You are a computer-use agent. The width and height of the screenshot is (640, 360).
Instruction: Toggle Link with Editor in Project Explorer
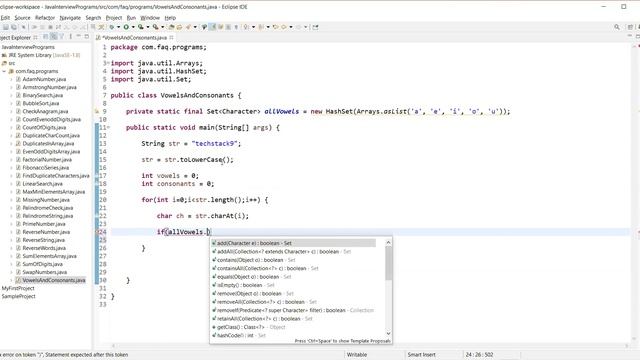[x=53, y=37]
